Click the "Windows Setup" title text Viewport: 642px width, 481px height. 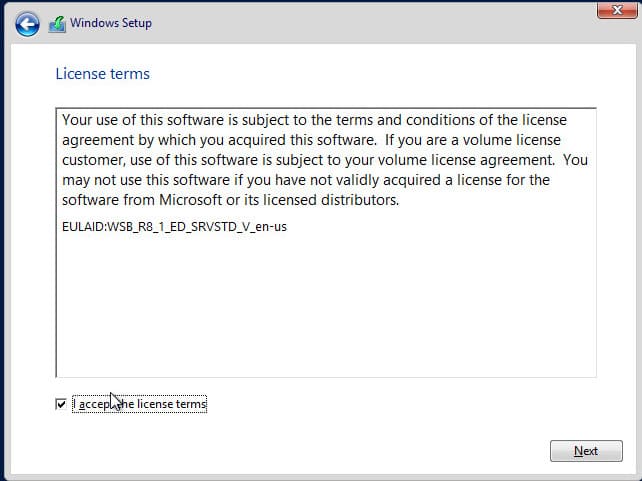tap(111, 23)
